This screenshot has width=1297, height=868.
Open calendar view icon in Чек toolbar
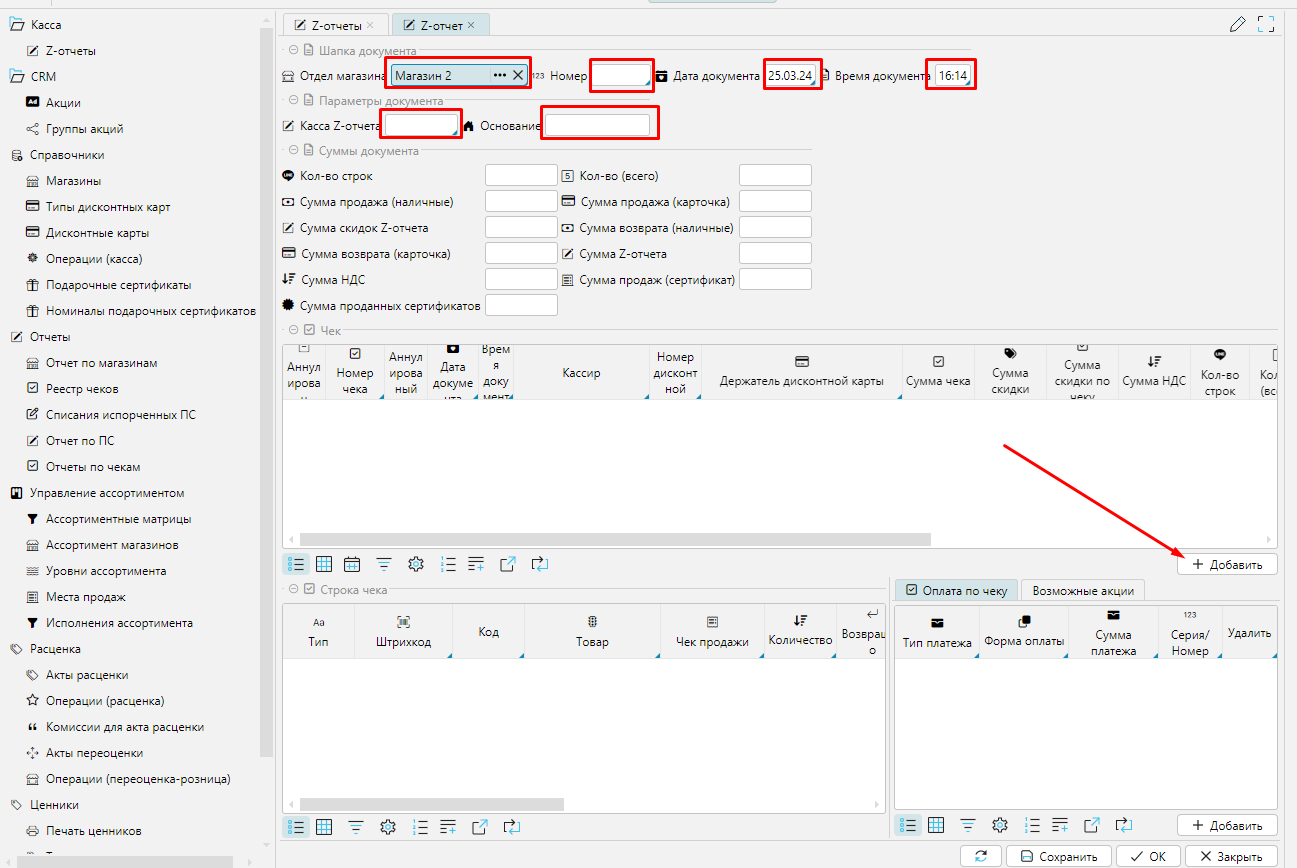[352, 565]
